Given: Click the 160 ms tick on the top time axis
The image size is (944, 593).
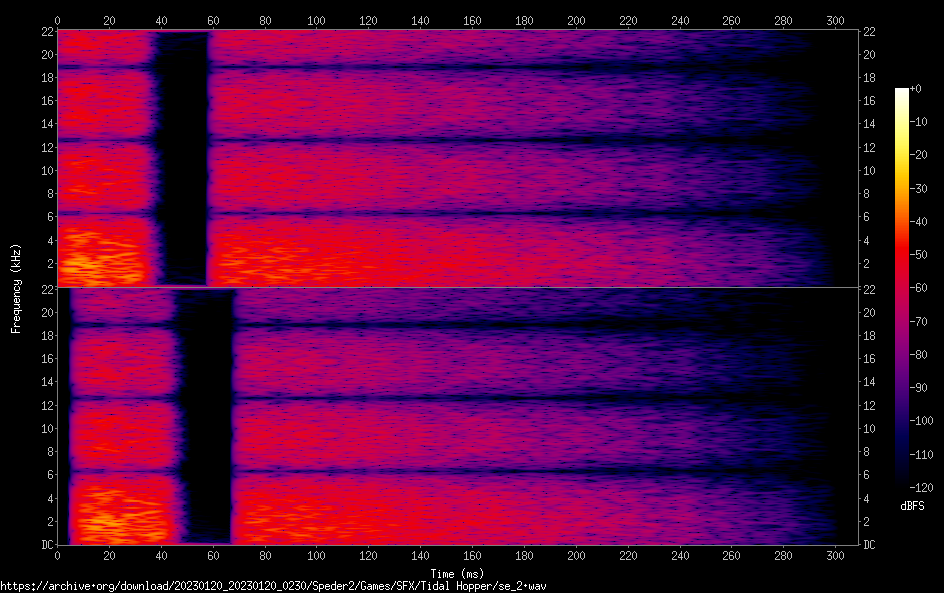Looking at the screenshot, I should 472,20.
